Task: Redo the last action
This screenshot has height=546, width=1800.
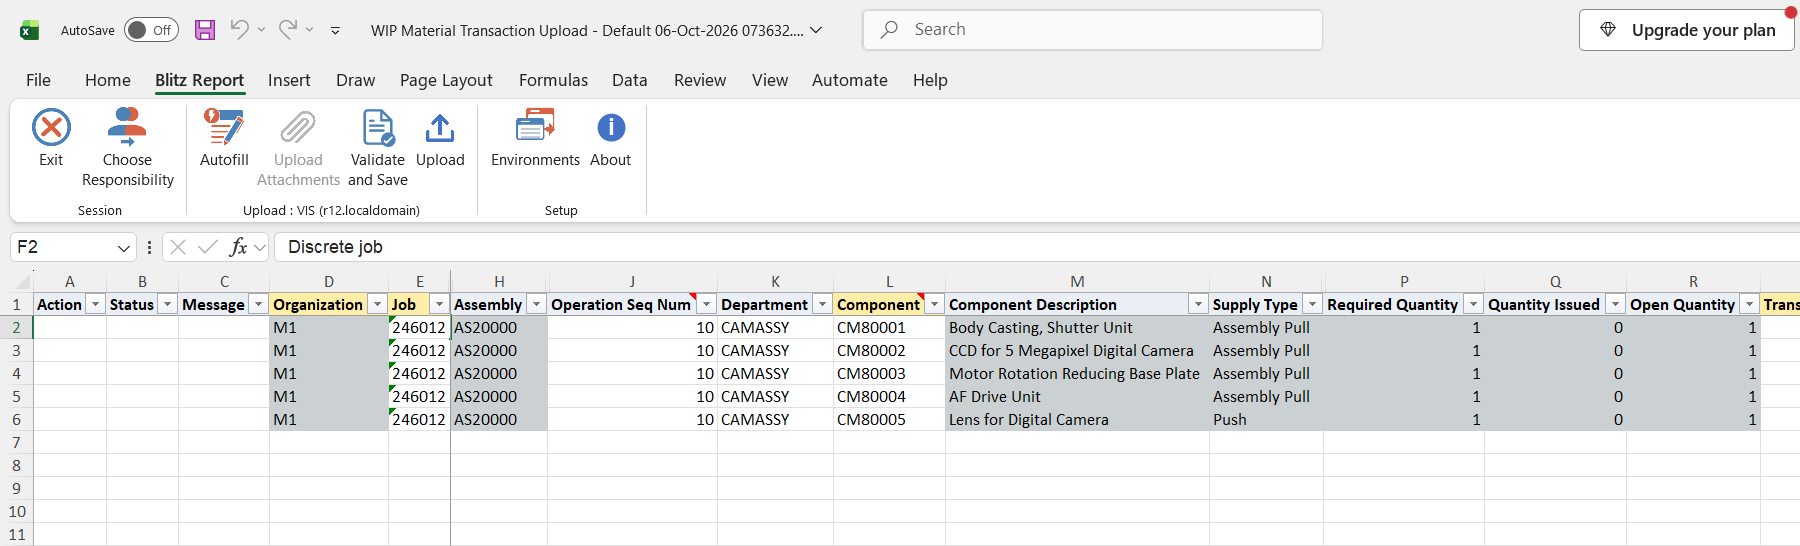Action: 288,30
